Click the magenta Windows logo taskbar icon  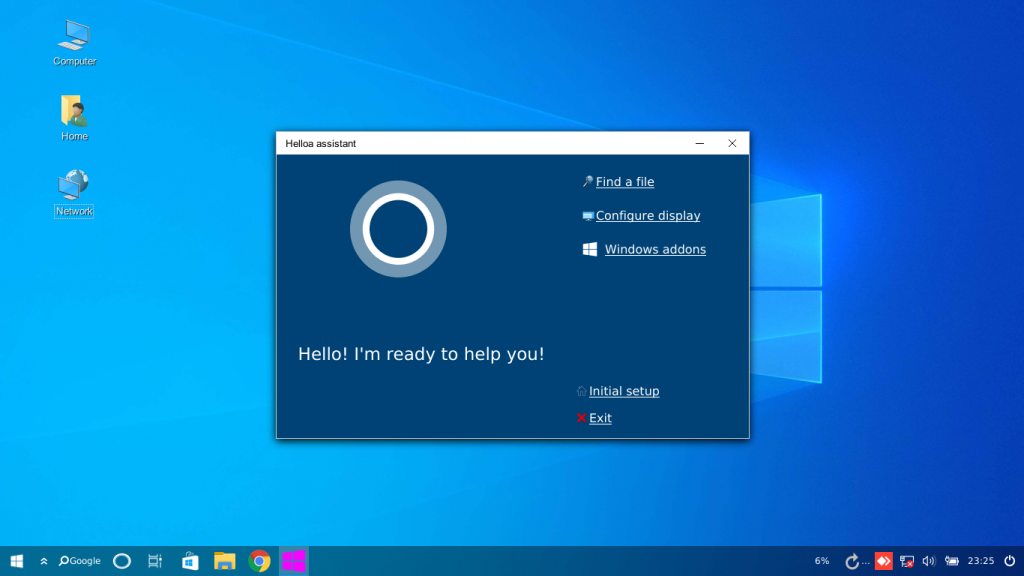(293, 560)
